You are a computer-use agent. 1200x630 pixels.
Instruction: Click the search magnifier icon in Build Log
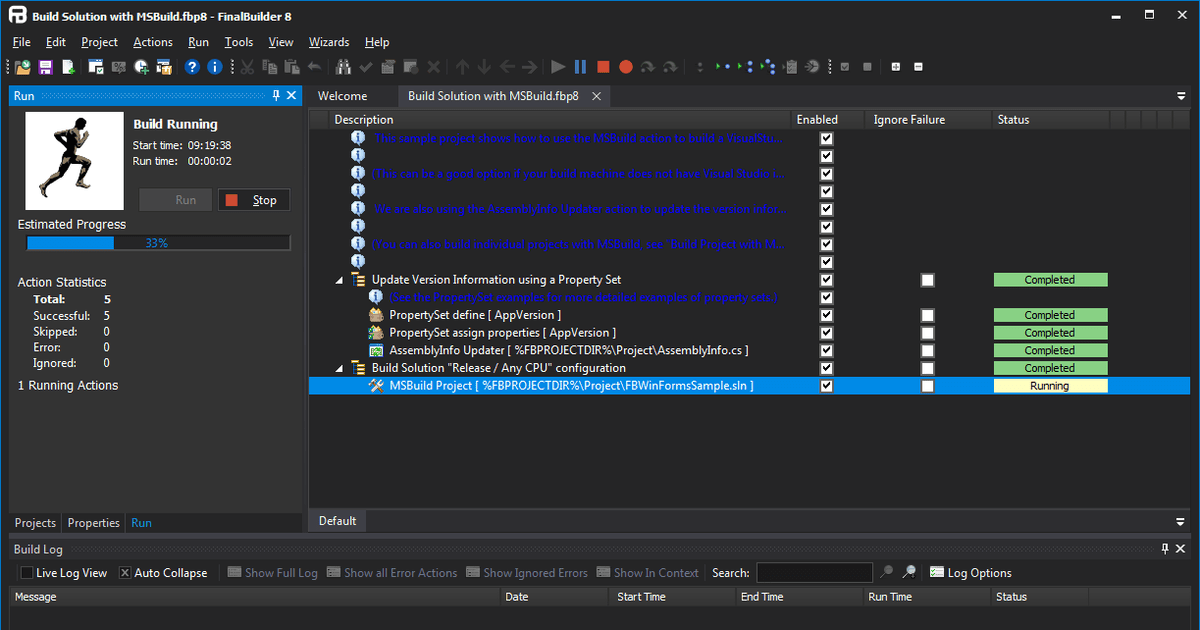tap(886, 572)
